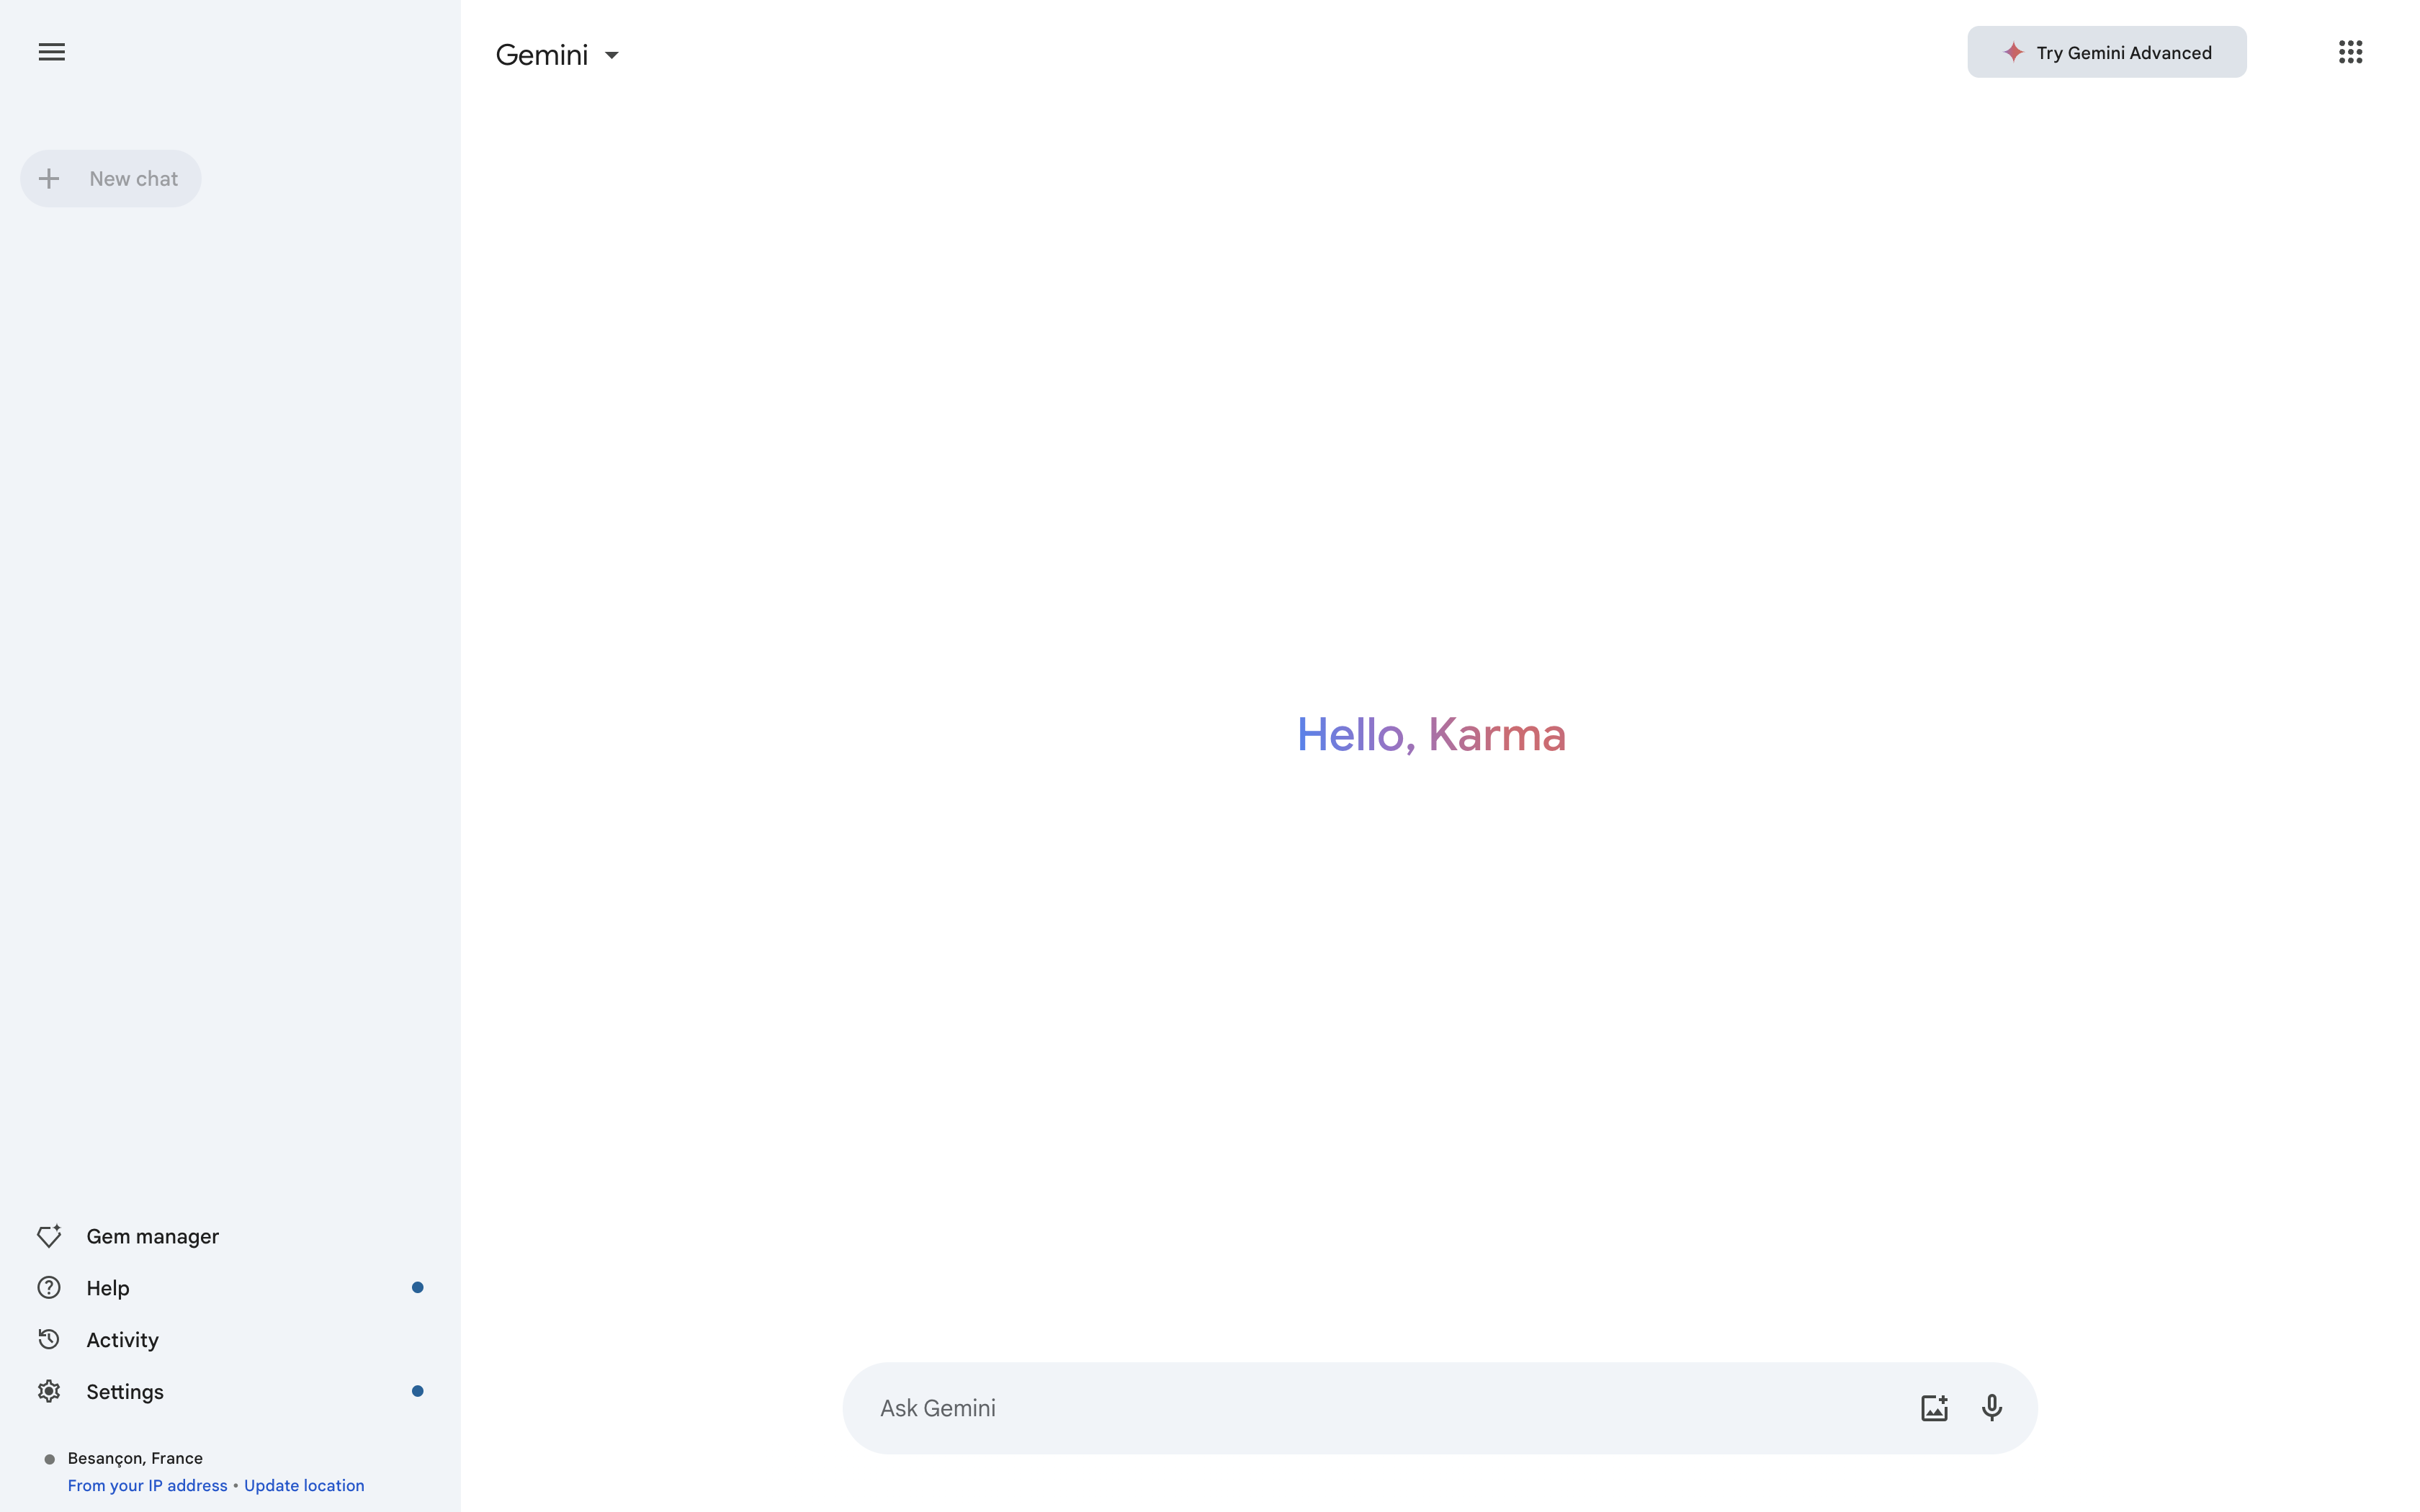Click the Activity history clock icon

tap(49, 1340)
